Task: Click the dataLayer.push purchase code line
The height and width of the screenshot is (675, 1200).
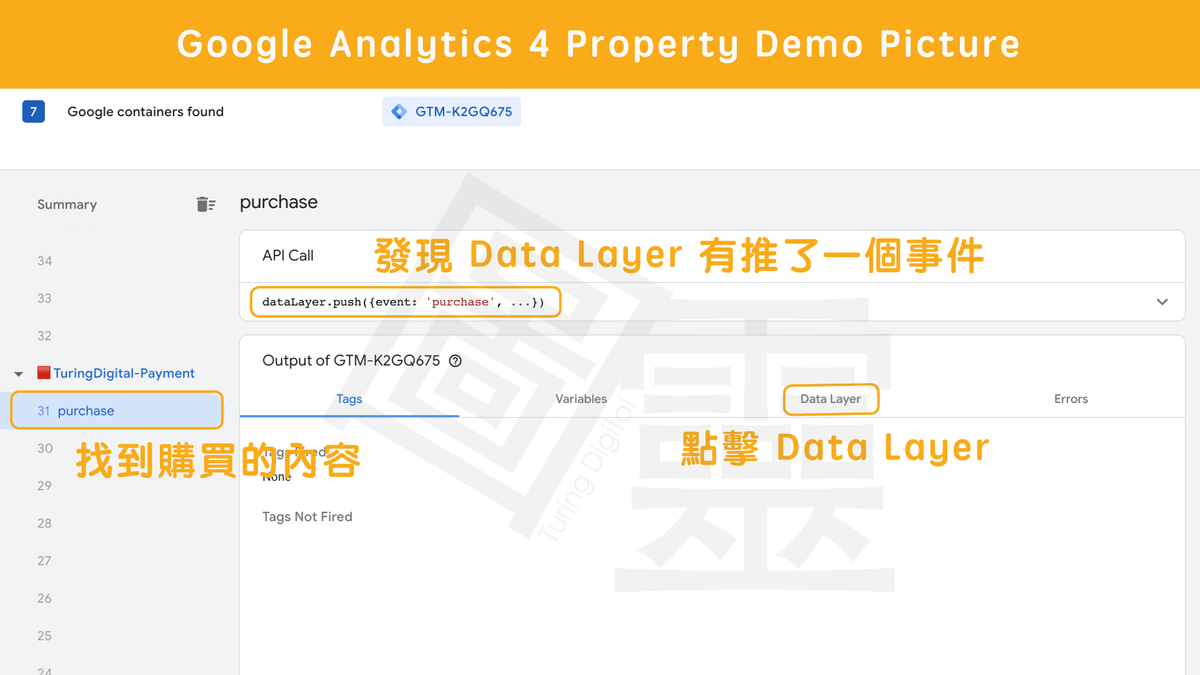Action: click(x=404, y=302)
